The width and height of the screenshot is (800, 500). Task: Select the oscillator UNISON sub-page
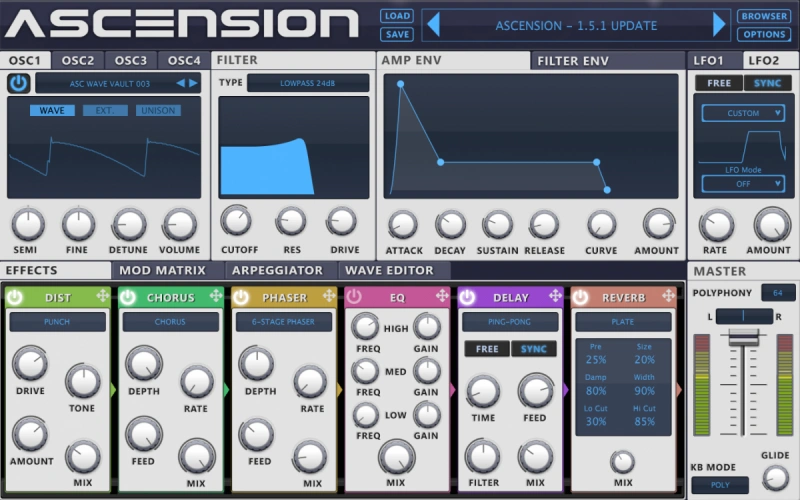coord(158,110)
